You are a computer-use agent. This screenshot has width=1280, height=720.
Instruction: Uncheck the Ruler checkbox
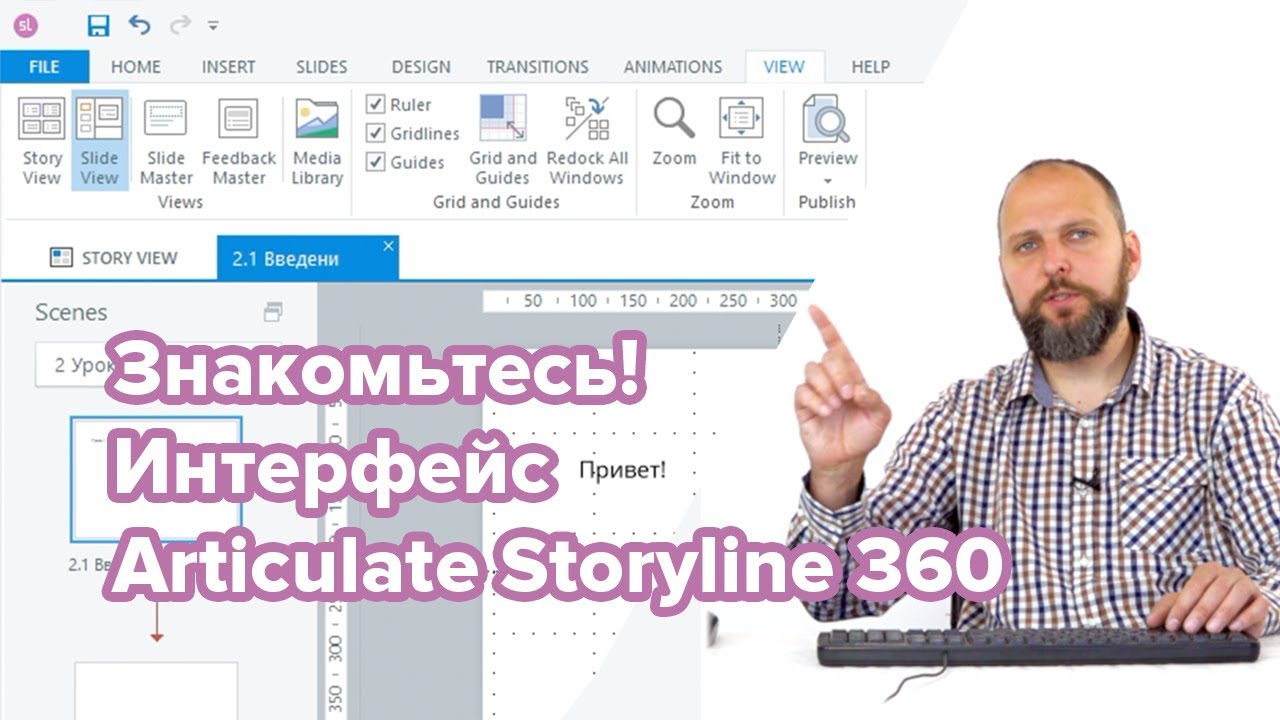(x=376, y=104)
